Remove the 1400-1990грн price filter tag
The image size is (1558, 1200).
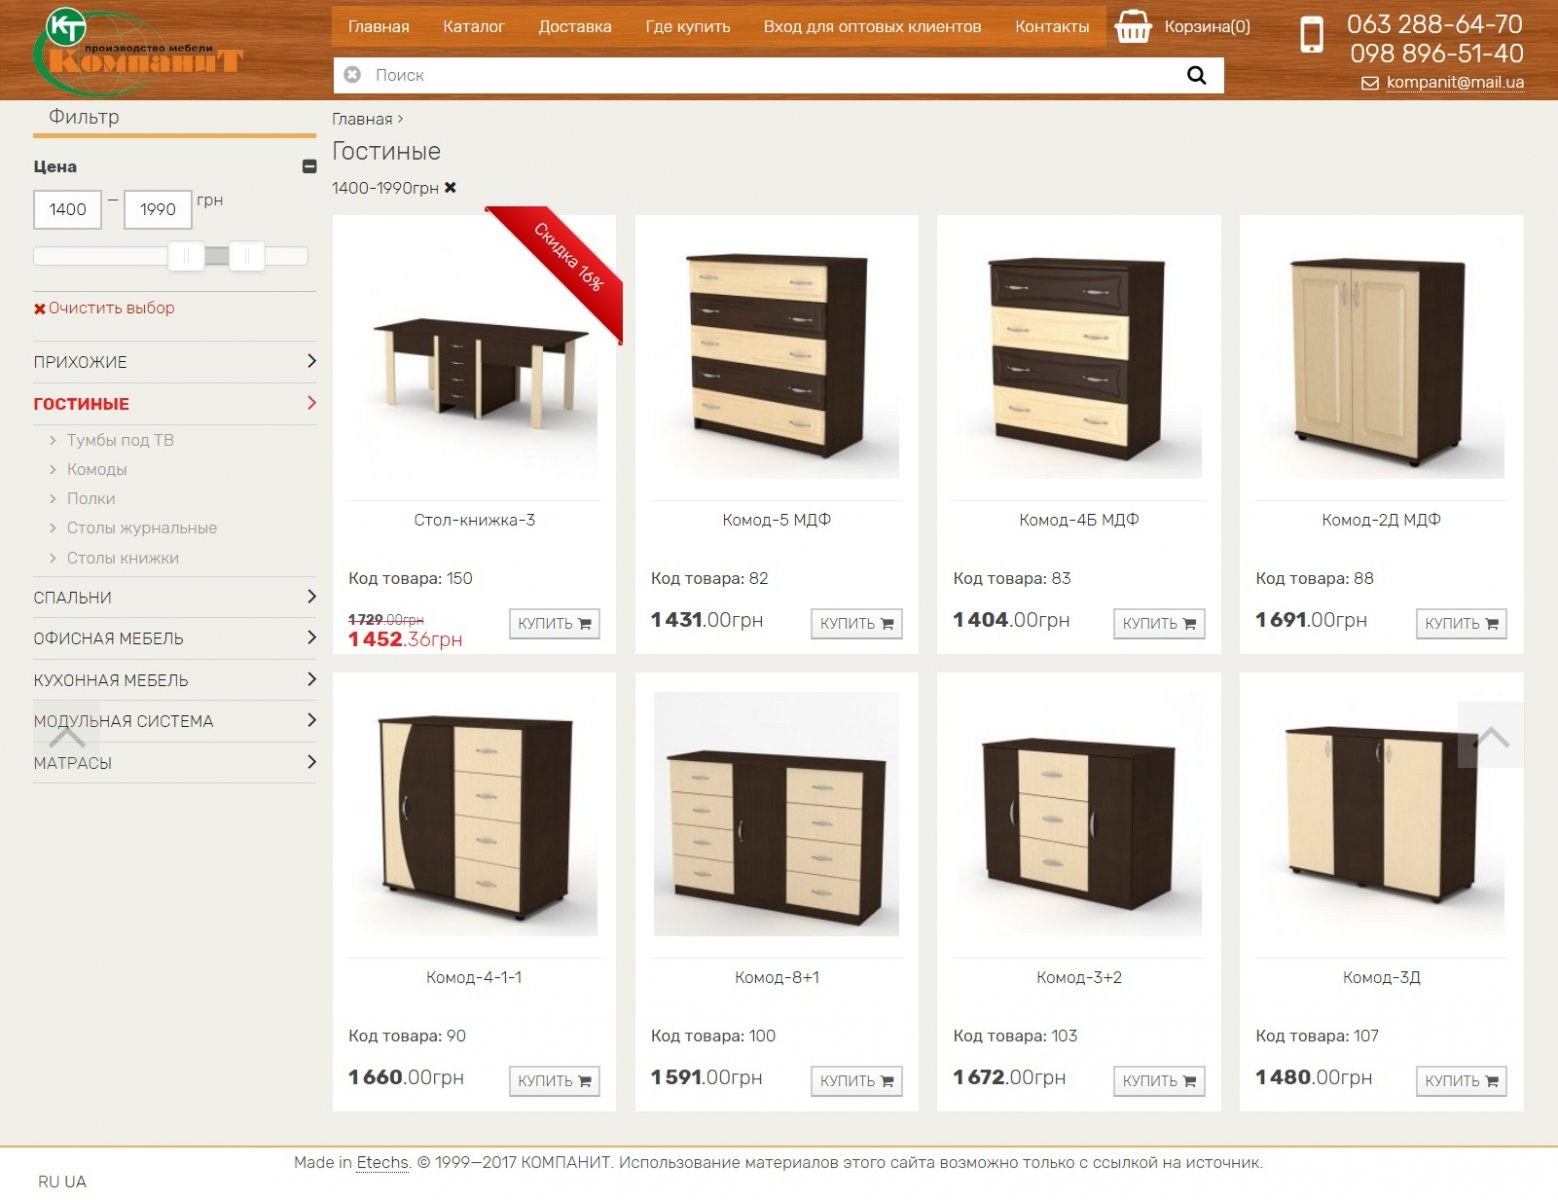pyautogui.click(x=450, y=188)
